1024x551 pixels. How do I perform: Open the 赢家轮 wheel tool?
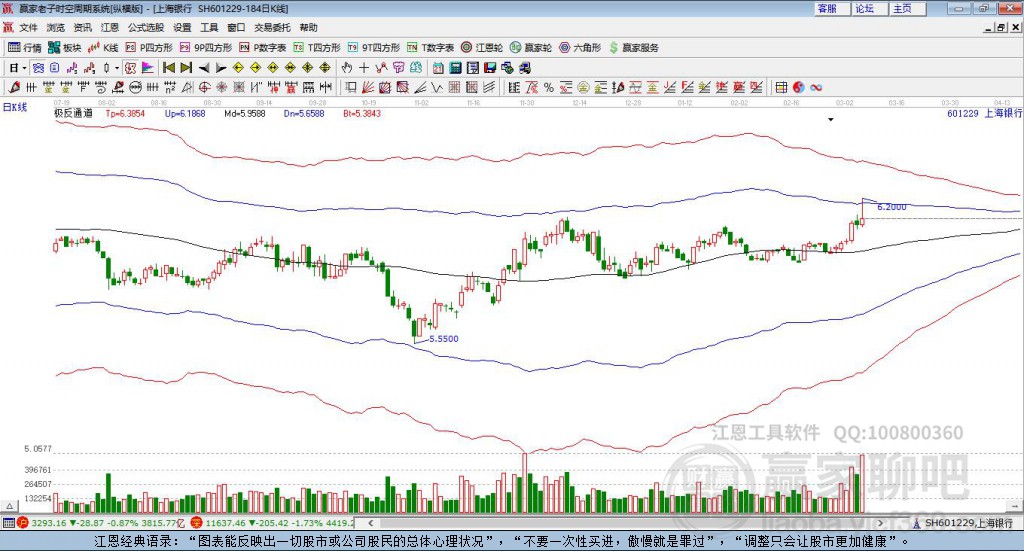click(x=531, y=48)
